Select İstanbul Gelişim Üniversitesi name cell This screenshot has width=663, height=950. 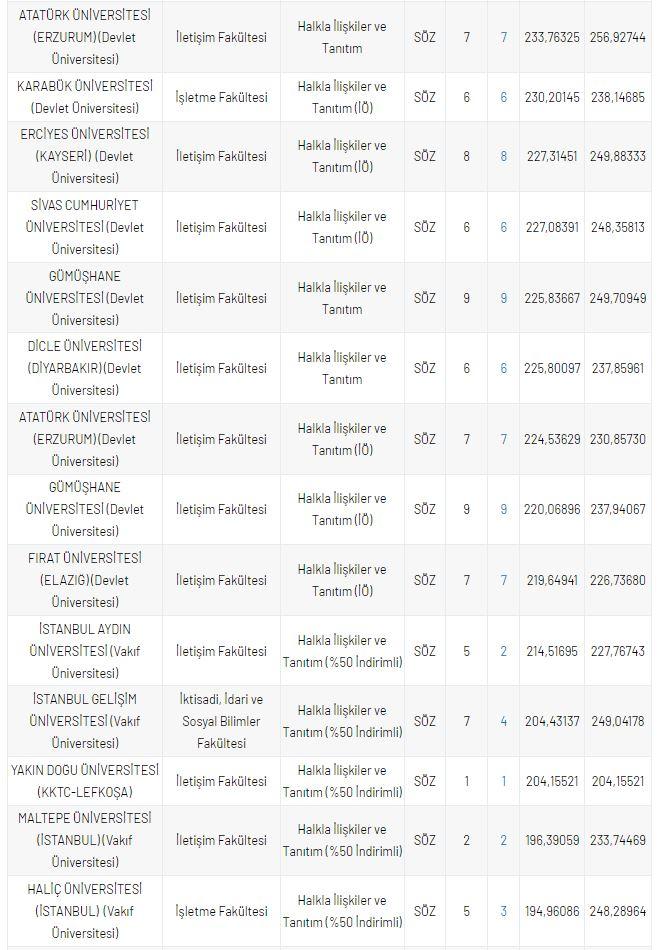[x=85, y=721]
